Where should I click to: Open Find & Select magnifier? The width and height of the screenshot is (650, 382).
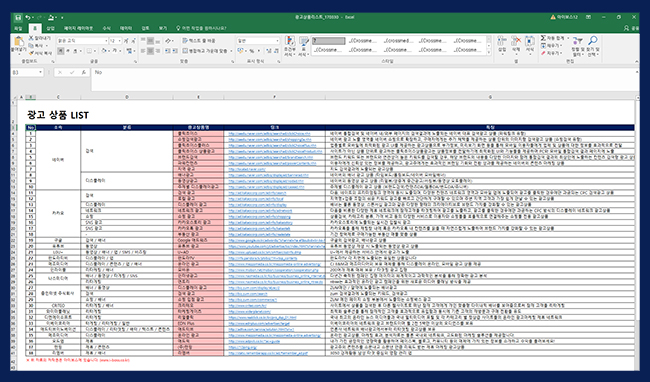(x=593, y=41)
